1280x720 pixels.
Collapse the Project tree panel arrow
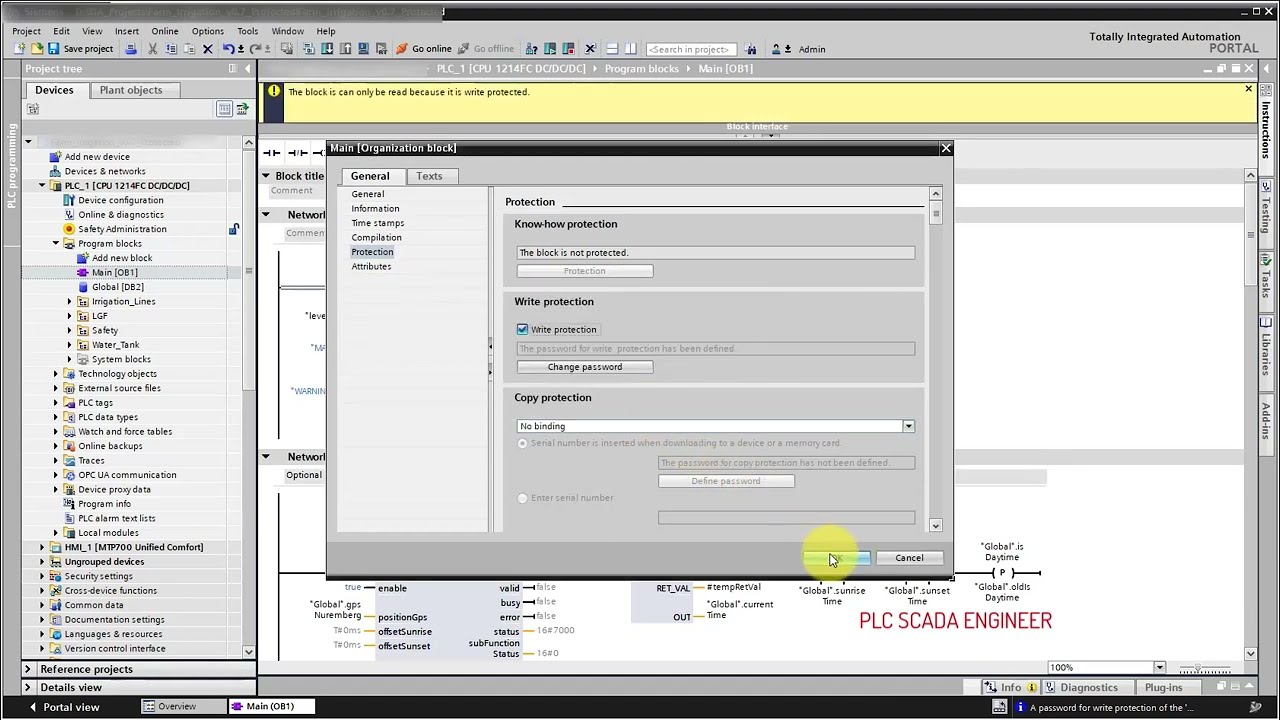click(247, 68)
